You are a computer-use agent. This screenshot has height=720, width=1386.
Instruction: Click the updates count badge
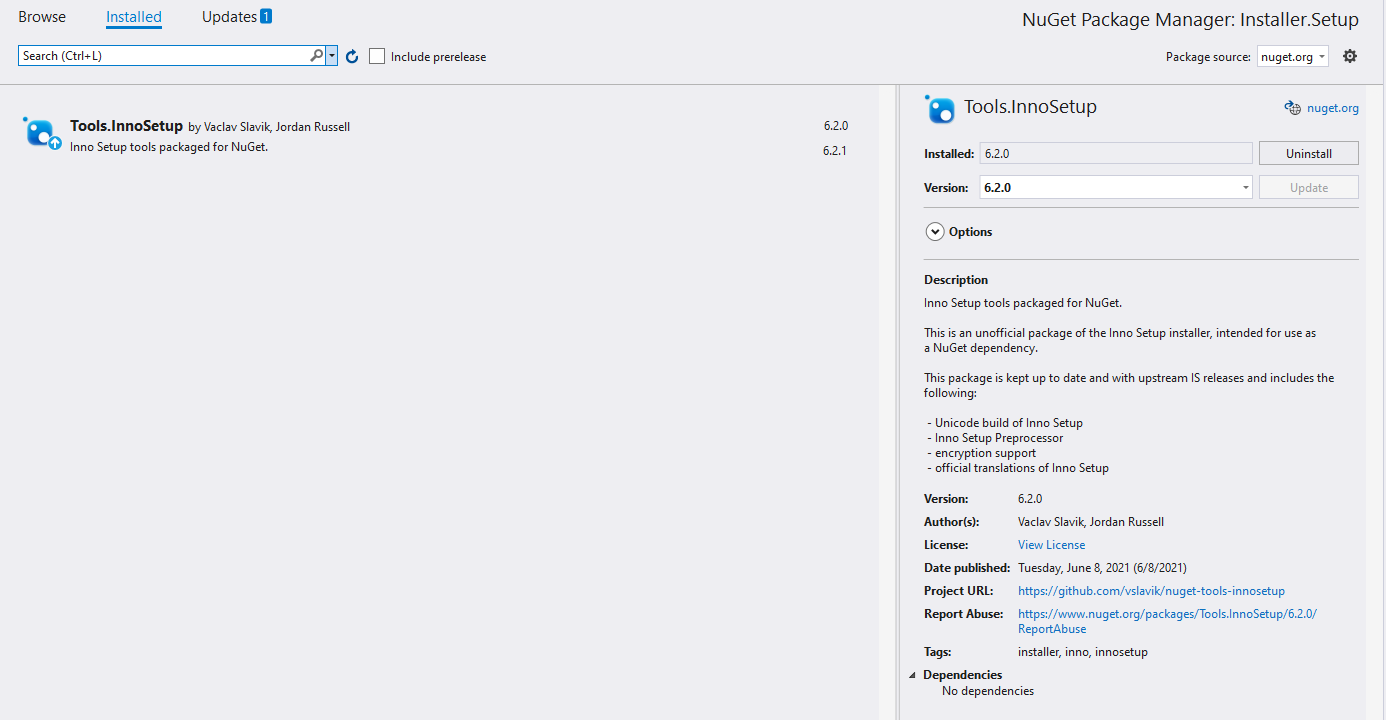point(267,15)
